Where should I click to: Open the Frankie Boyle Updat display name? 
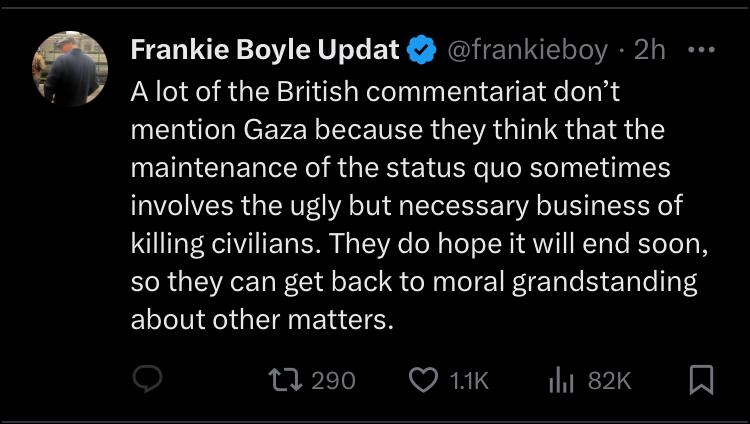pyautogui.click(x=266, y=49)
